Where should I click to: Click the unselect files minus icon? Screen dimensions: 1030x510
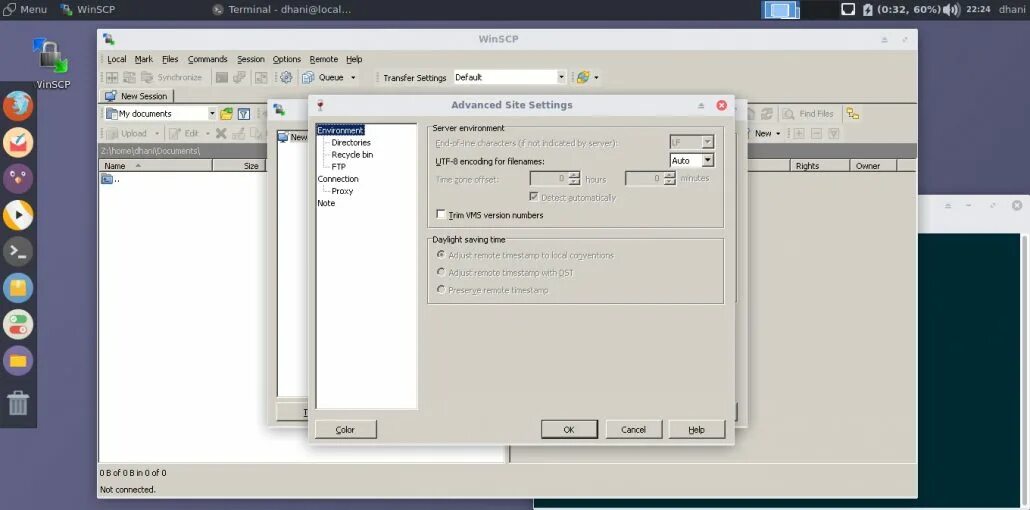(x=817, y=133)
